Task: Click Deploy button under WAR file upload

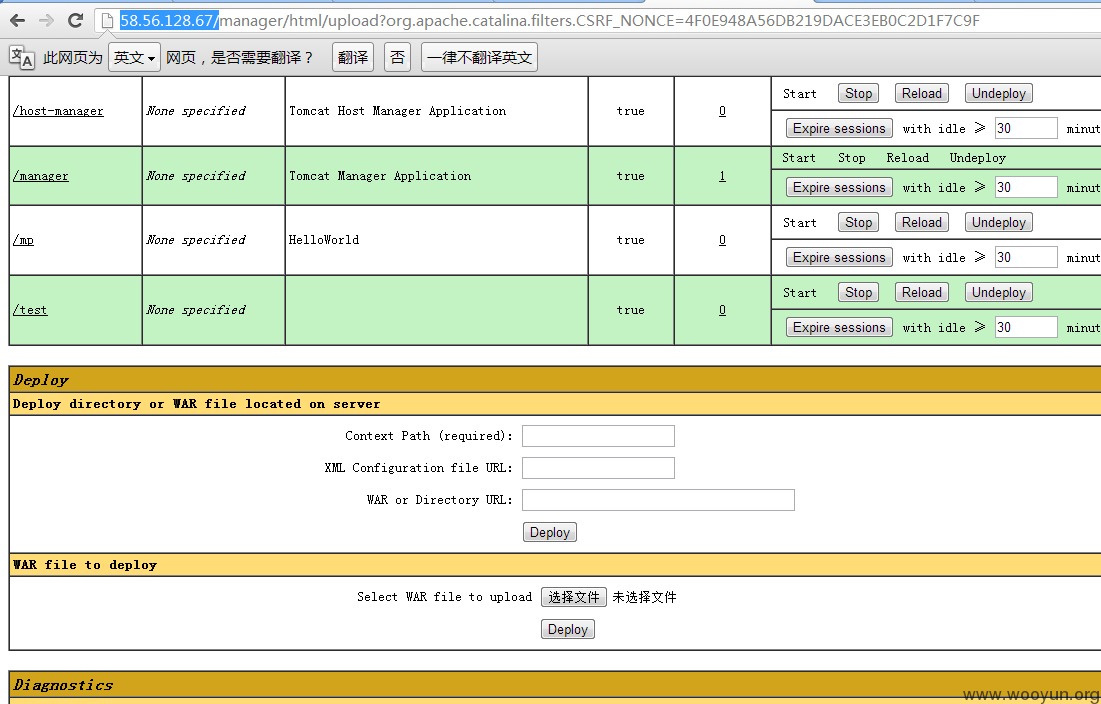Action: pos(567,630)
